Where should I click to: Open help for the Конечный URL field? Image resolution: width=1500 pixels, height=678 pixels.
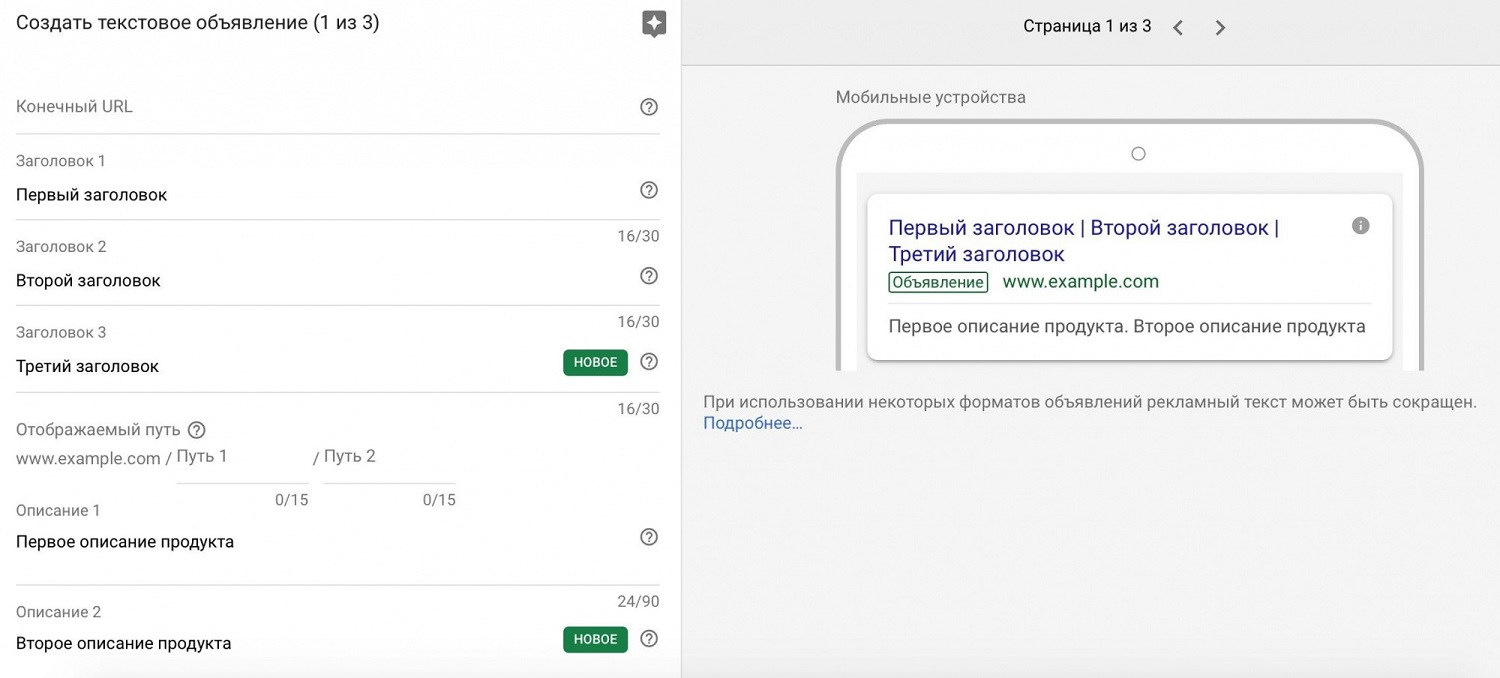(648, 106)
